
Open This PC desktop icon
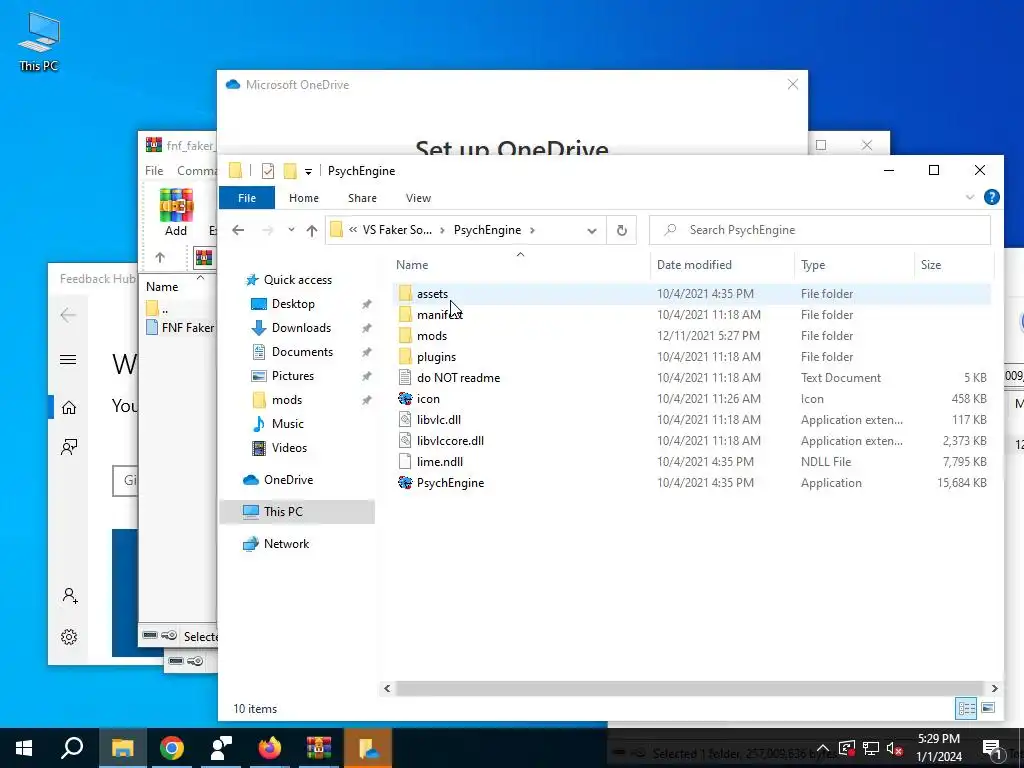39,41
